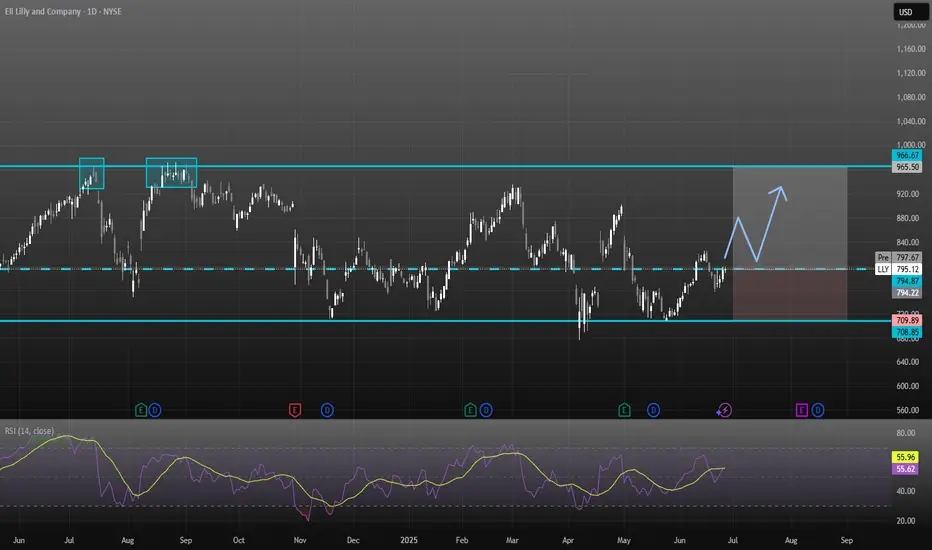Click the 2025 label on the time axis
The image size is (932, 550).
(x=409, y=540)
